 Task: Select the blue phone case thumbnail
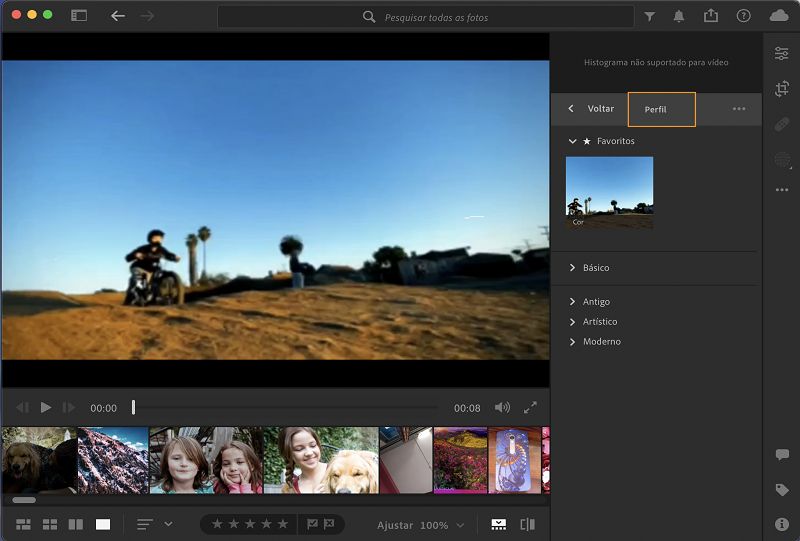click(x=514, y=460)
